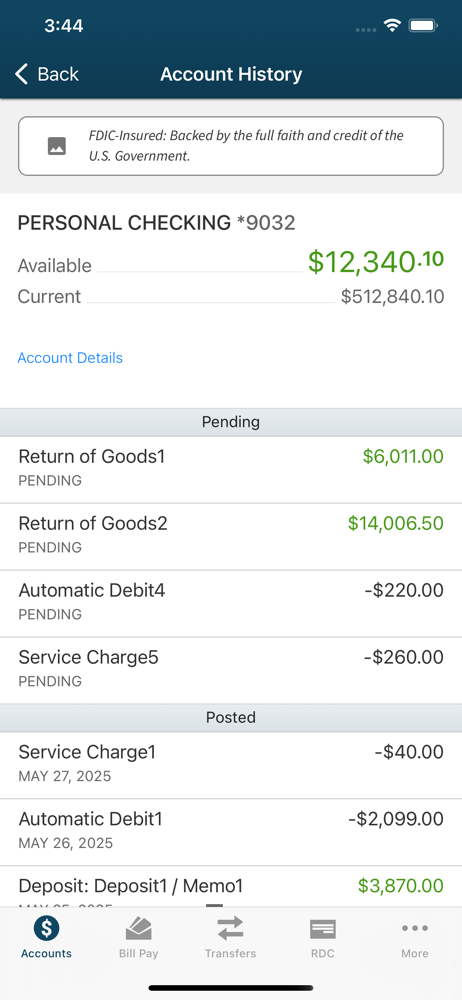This screenshot has width=462, height=1000.
Task: Select Service Charge1 posted May 27
Action: click(x=231, y=765)
